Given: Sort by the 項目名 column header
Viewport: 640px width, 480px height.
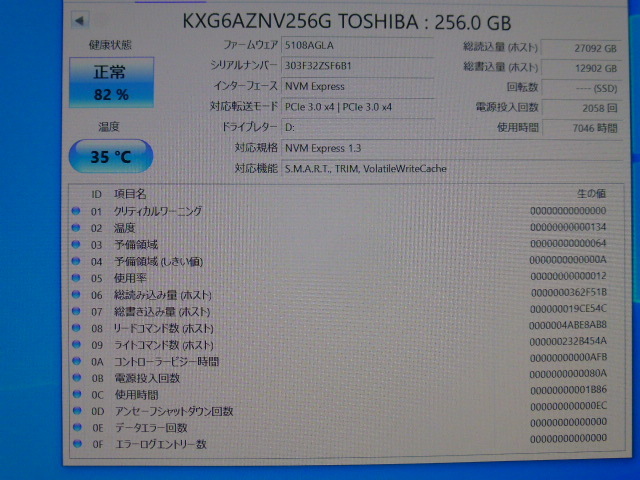Looking at the screenshot, I should point(130,194).
